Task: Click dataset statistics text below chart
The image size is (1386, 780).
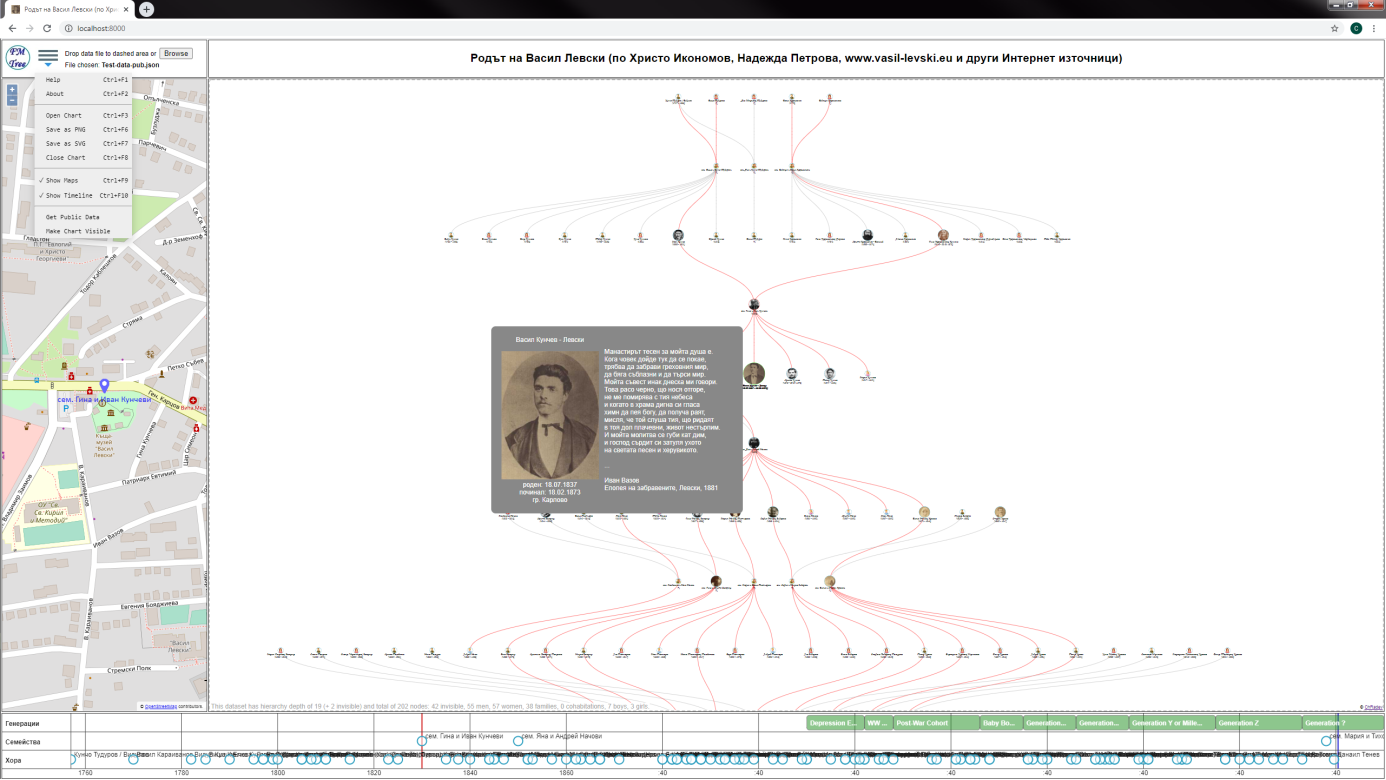Action: [431, 706]
